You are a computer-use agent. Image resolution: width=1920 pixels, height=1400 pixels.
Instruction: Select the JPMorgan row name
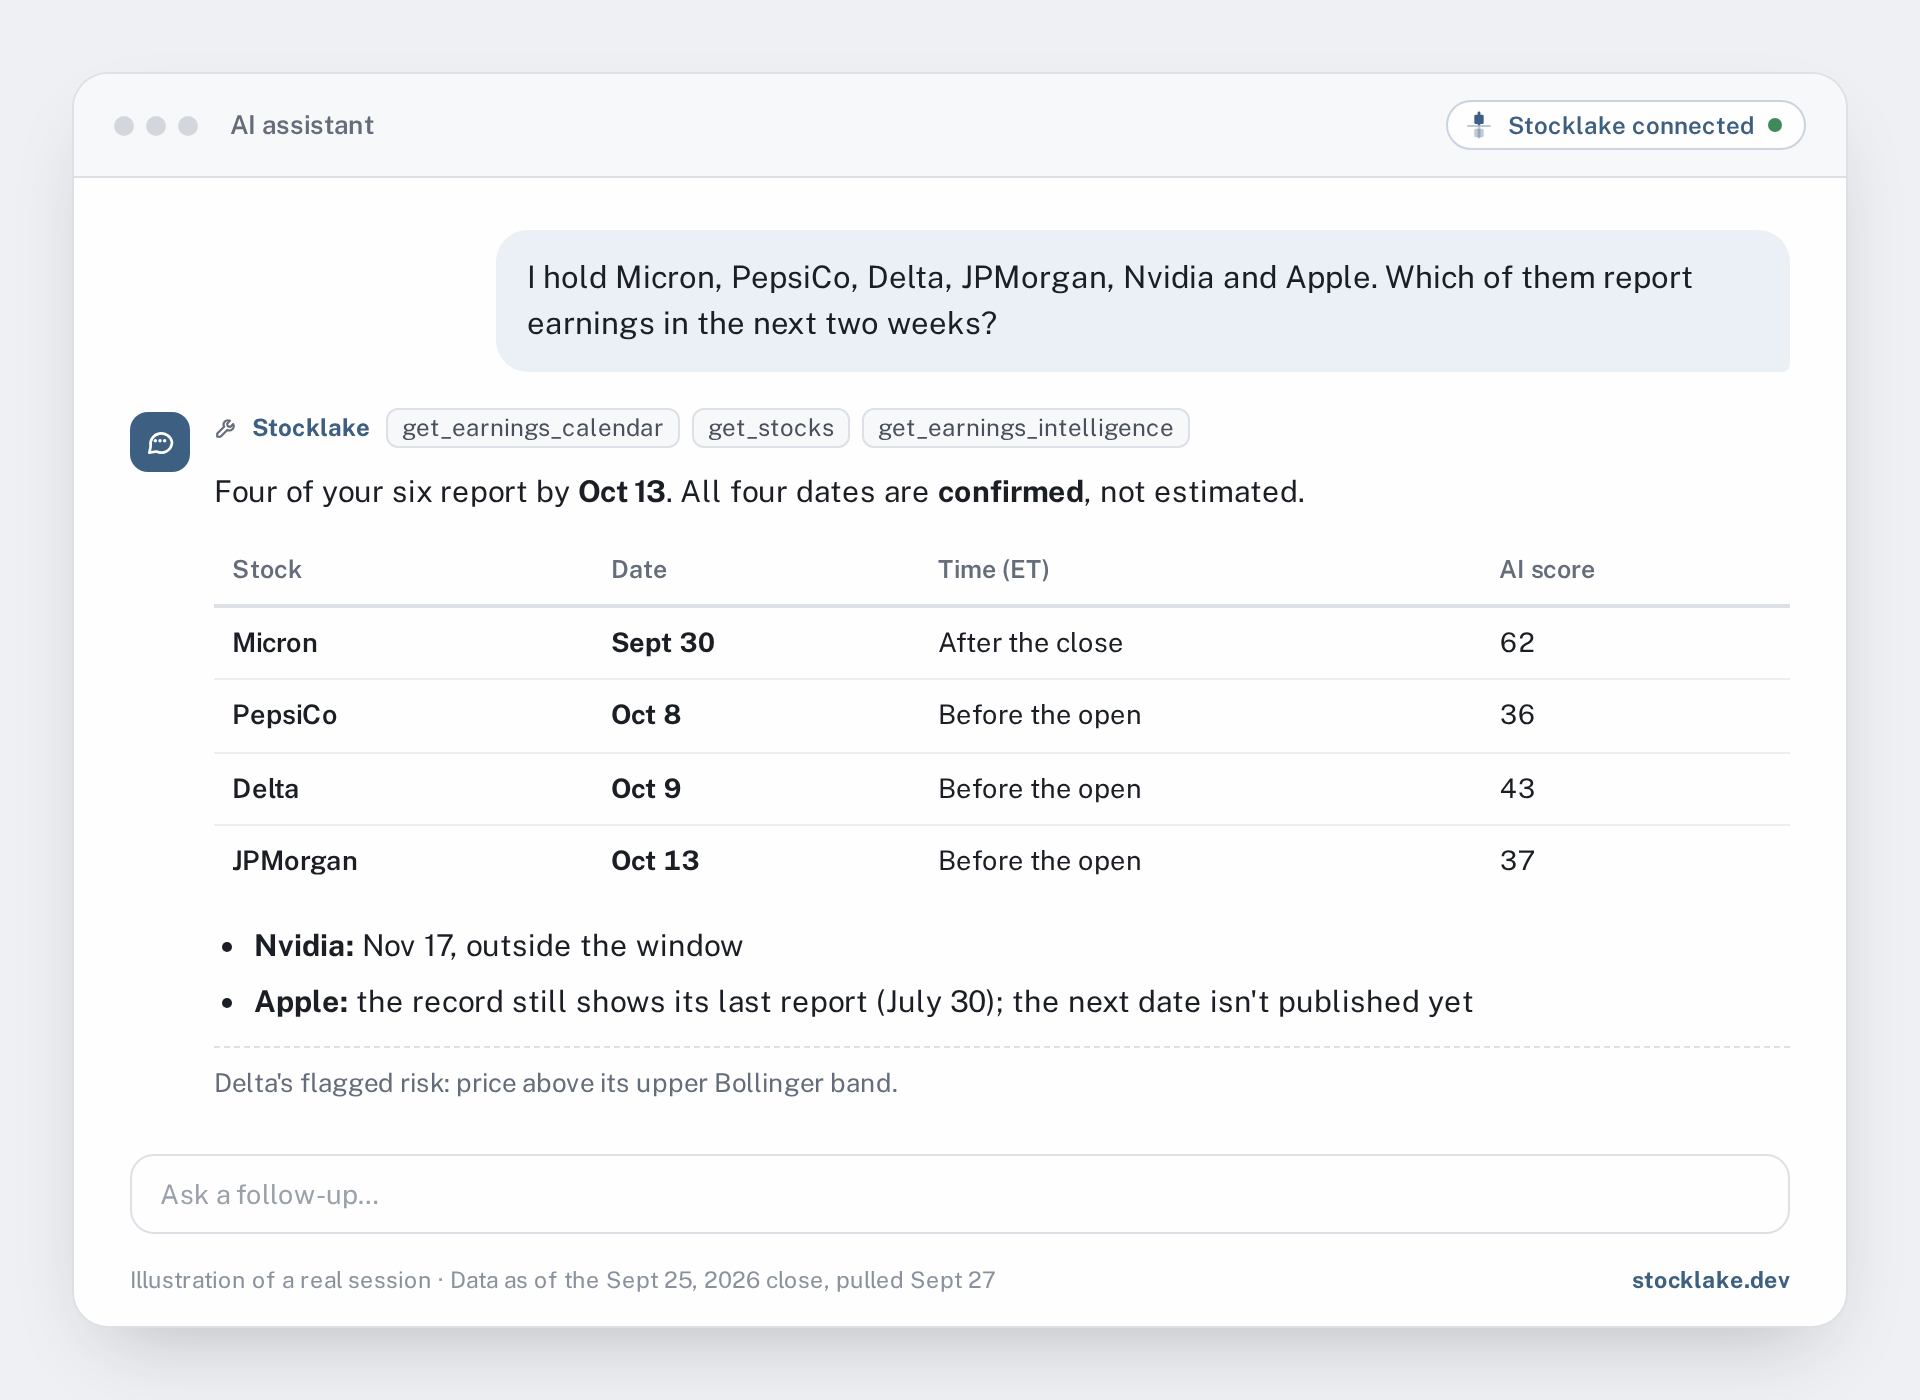coord(295,861)
